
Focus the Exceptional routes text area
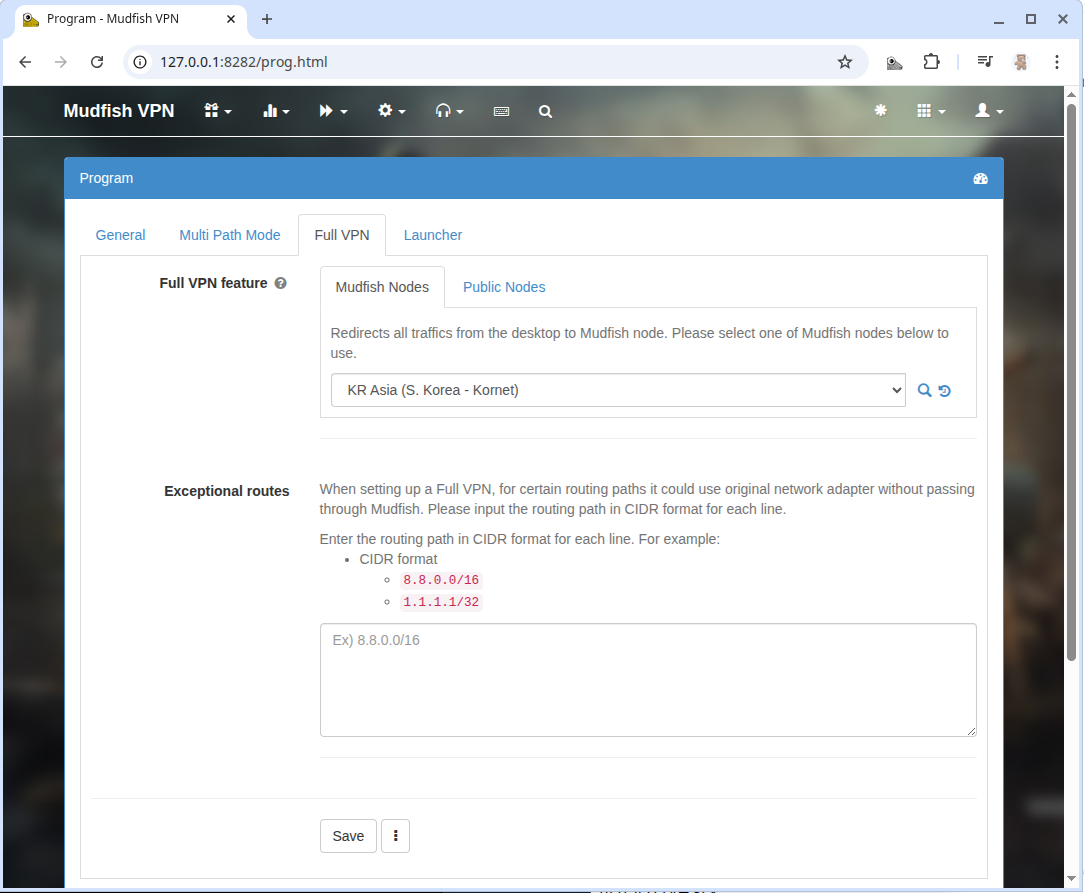(648, 680)
